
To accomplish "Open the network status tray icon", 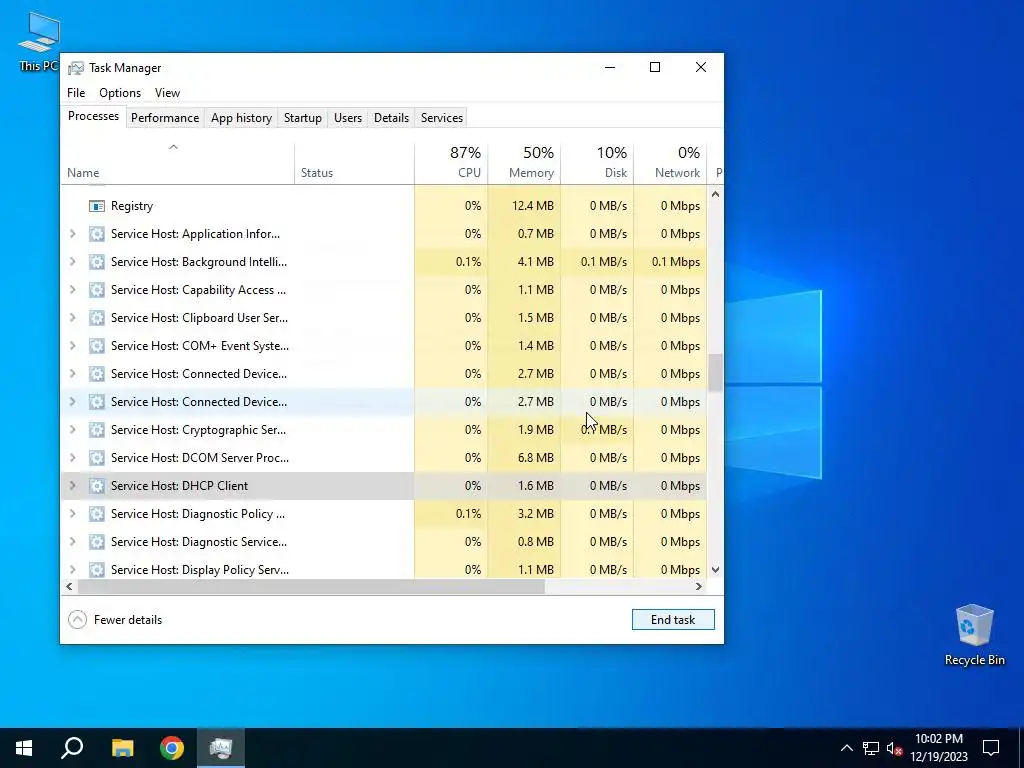I will [871, 748].
